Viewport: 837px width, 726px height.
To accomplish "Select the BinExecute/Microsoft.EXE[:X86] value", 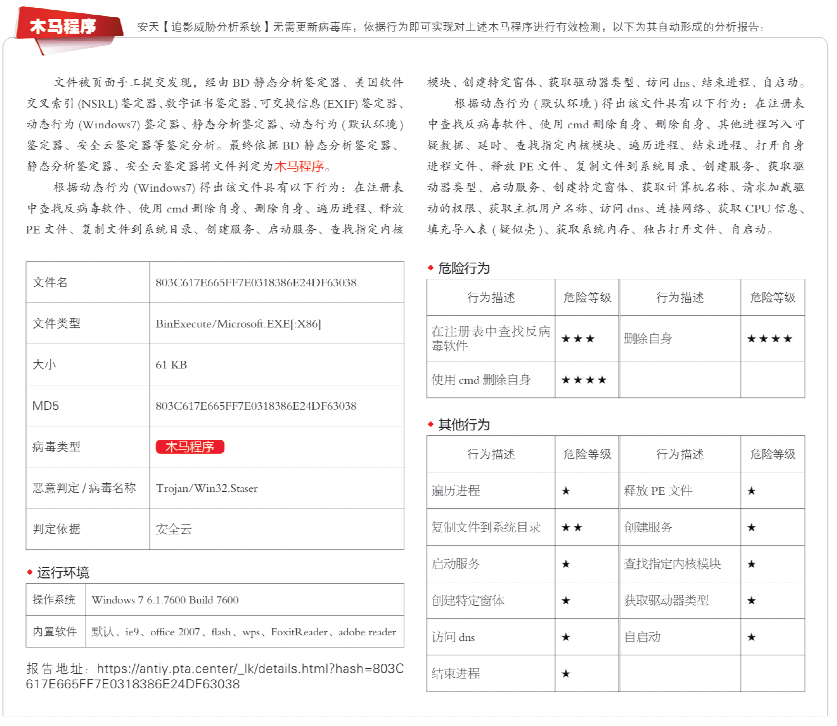I will coord(238,323).
